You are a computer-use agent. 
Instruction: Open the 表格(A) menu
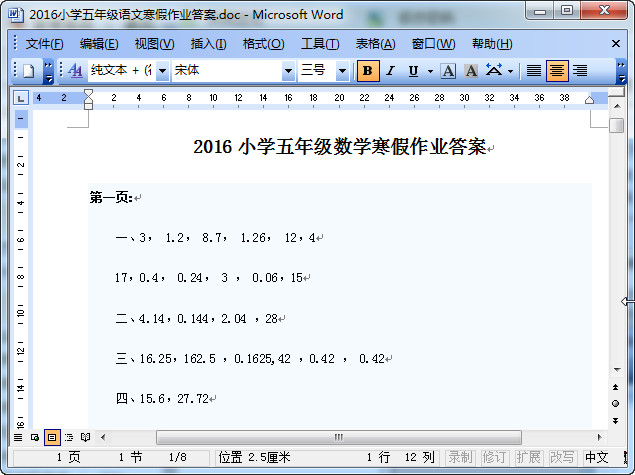[x=375, y=44]
